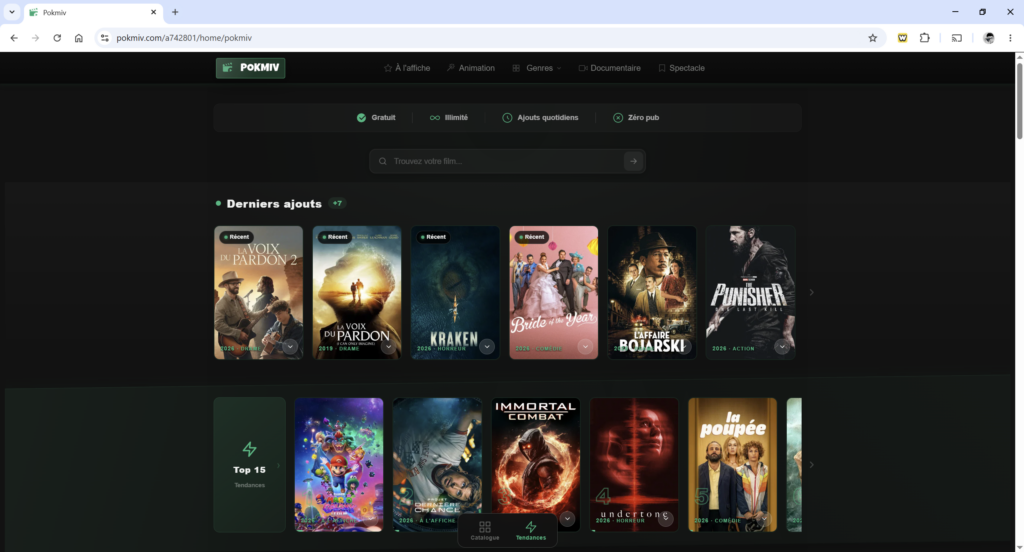Expand details on La Voix du Pardon 2
This screenshot has width=1024, height=552.
coord(290,347)
